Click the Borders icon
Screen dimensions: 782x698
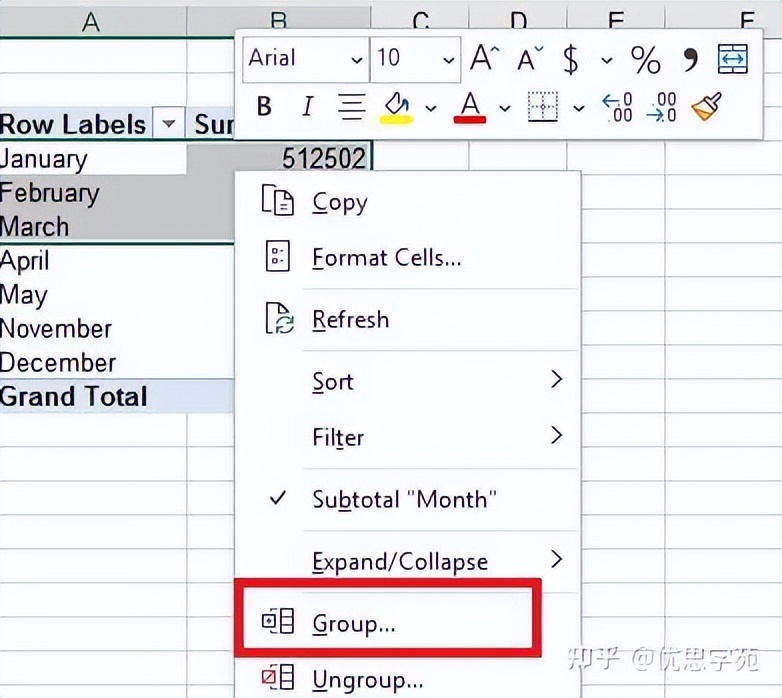(x=543, y=106)
